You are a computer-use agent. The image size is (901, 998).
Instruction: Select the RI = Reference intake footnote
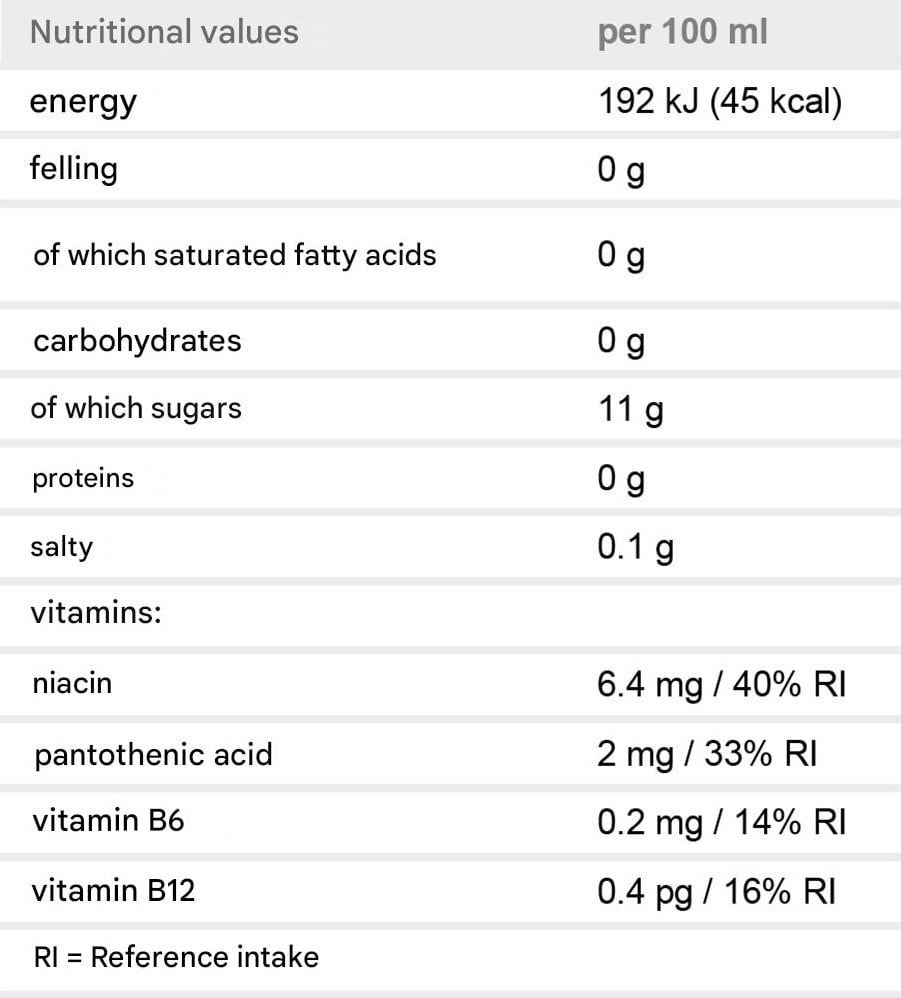176,957
